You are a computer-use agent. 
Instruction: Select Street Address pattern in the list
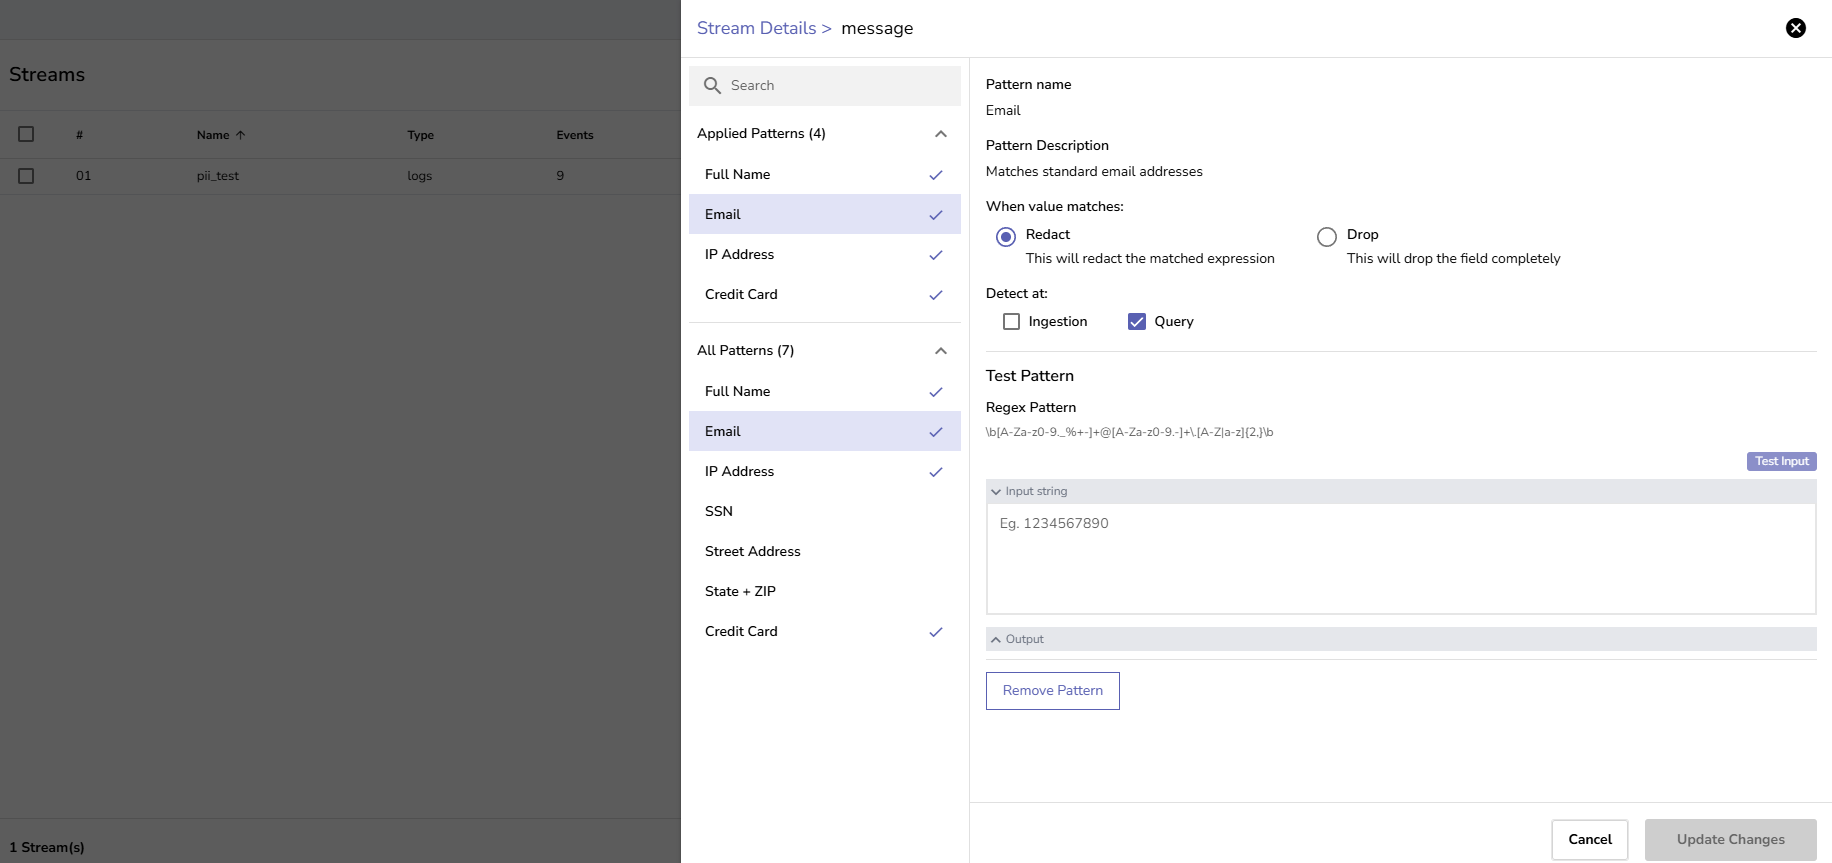[x=752, y=552]
